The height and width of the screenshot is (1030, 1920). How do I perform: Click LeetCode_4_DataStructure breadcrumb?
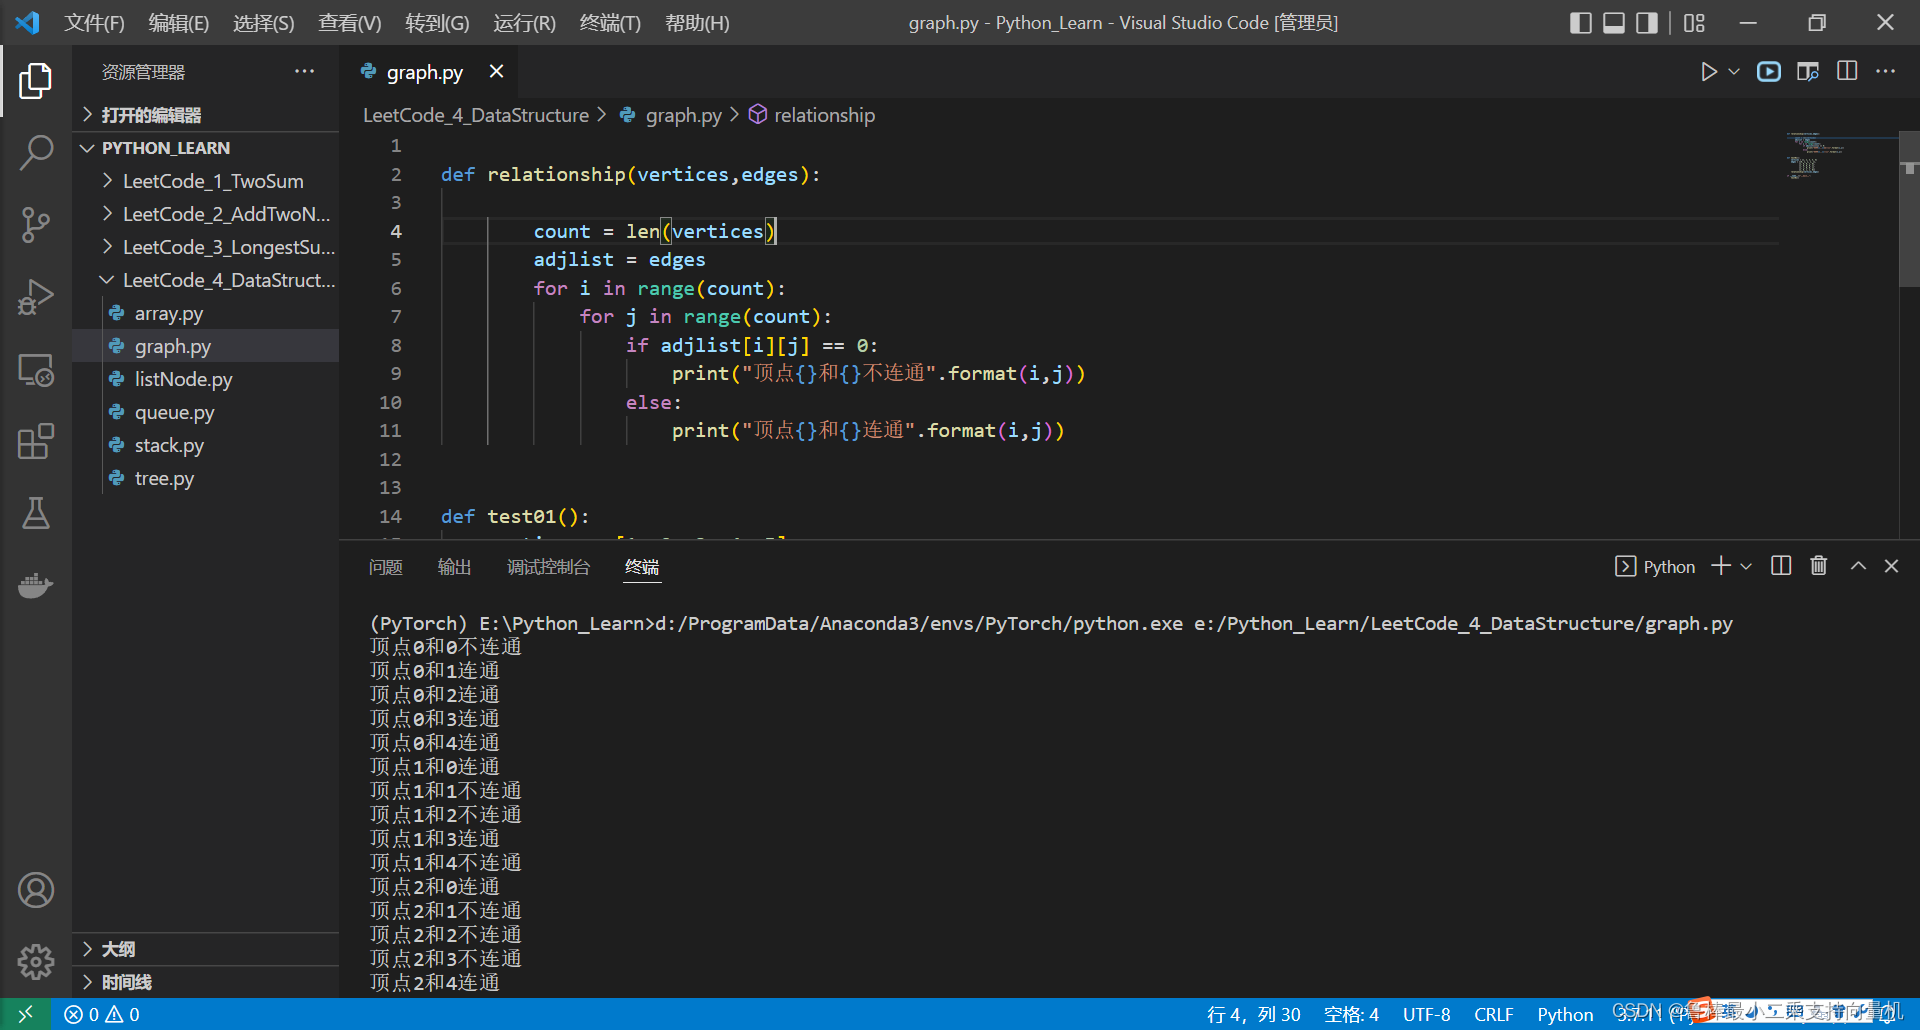click(x=476, y=115)
